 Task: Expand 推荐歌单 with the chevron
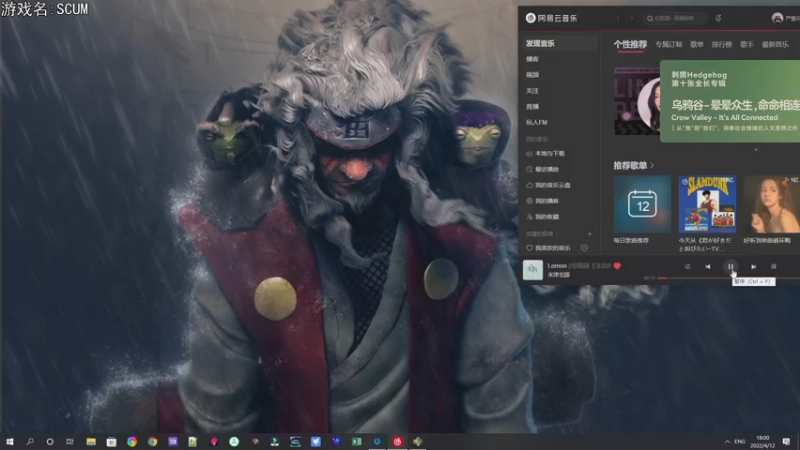pos(652,165)
